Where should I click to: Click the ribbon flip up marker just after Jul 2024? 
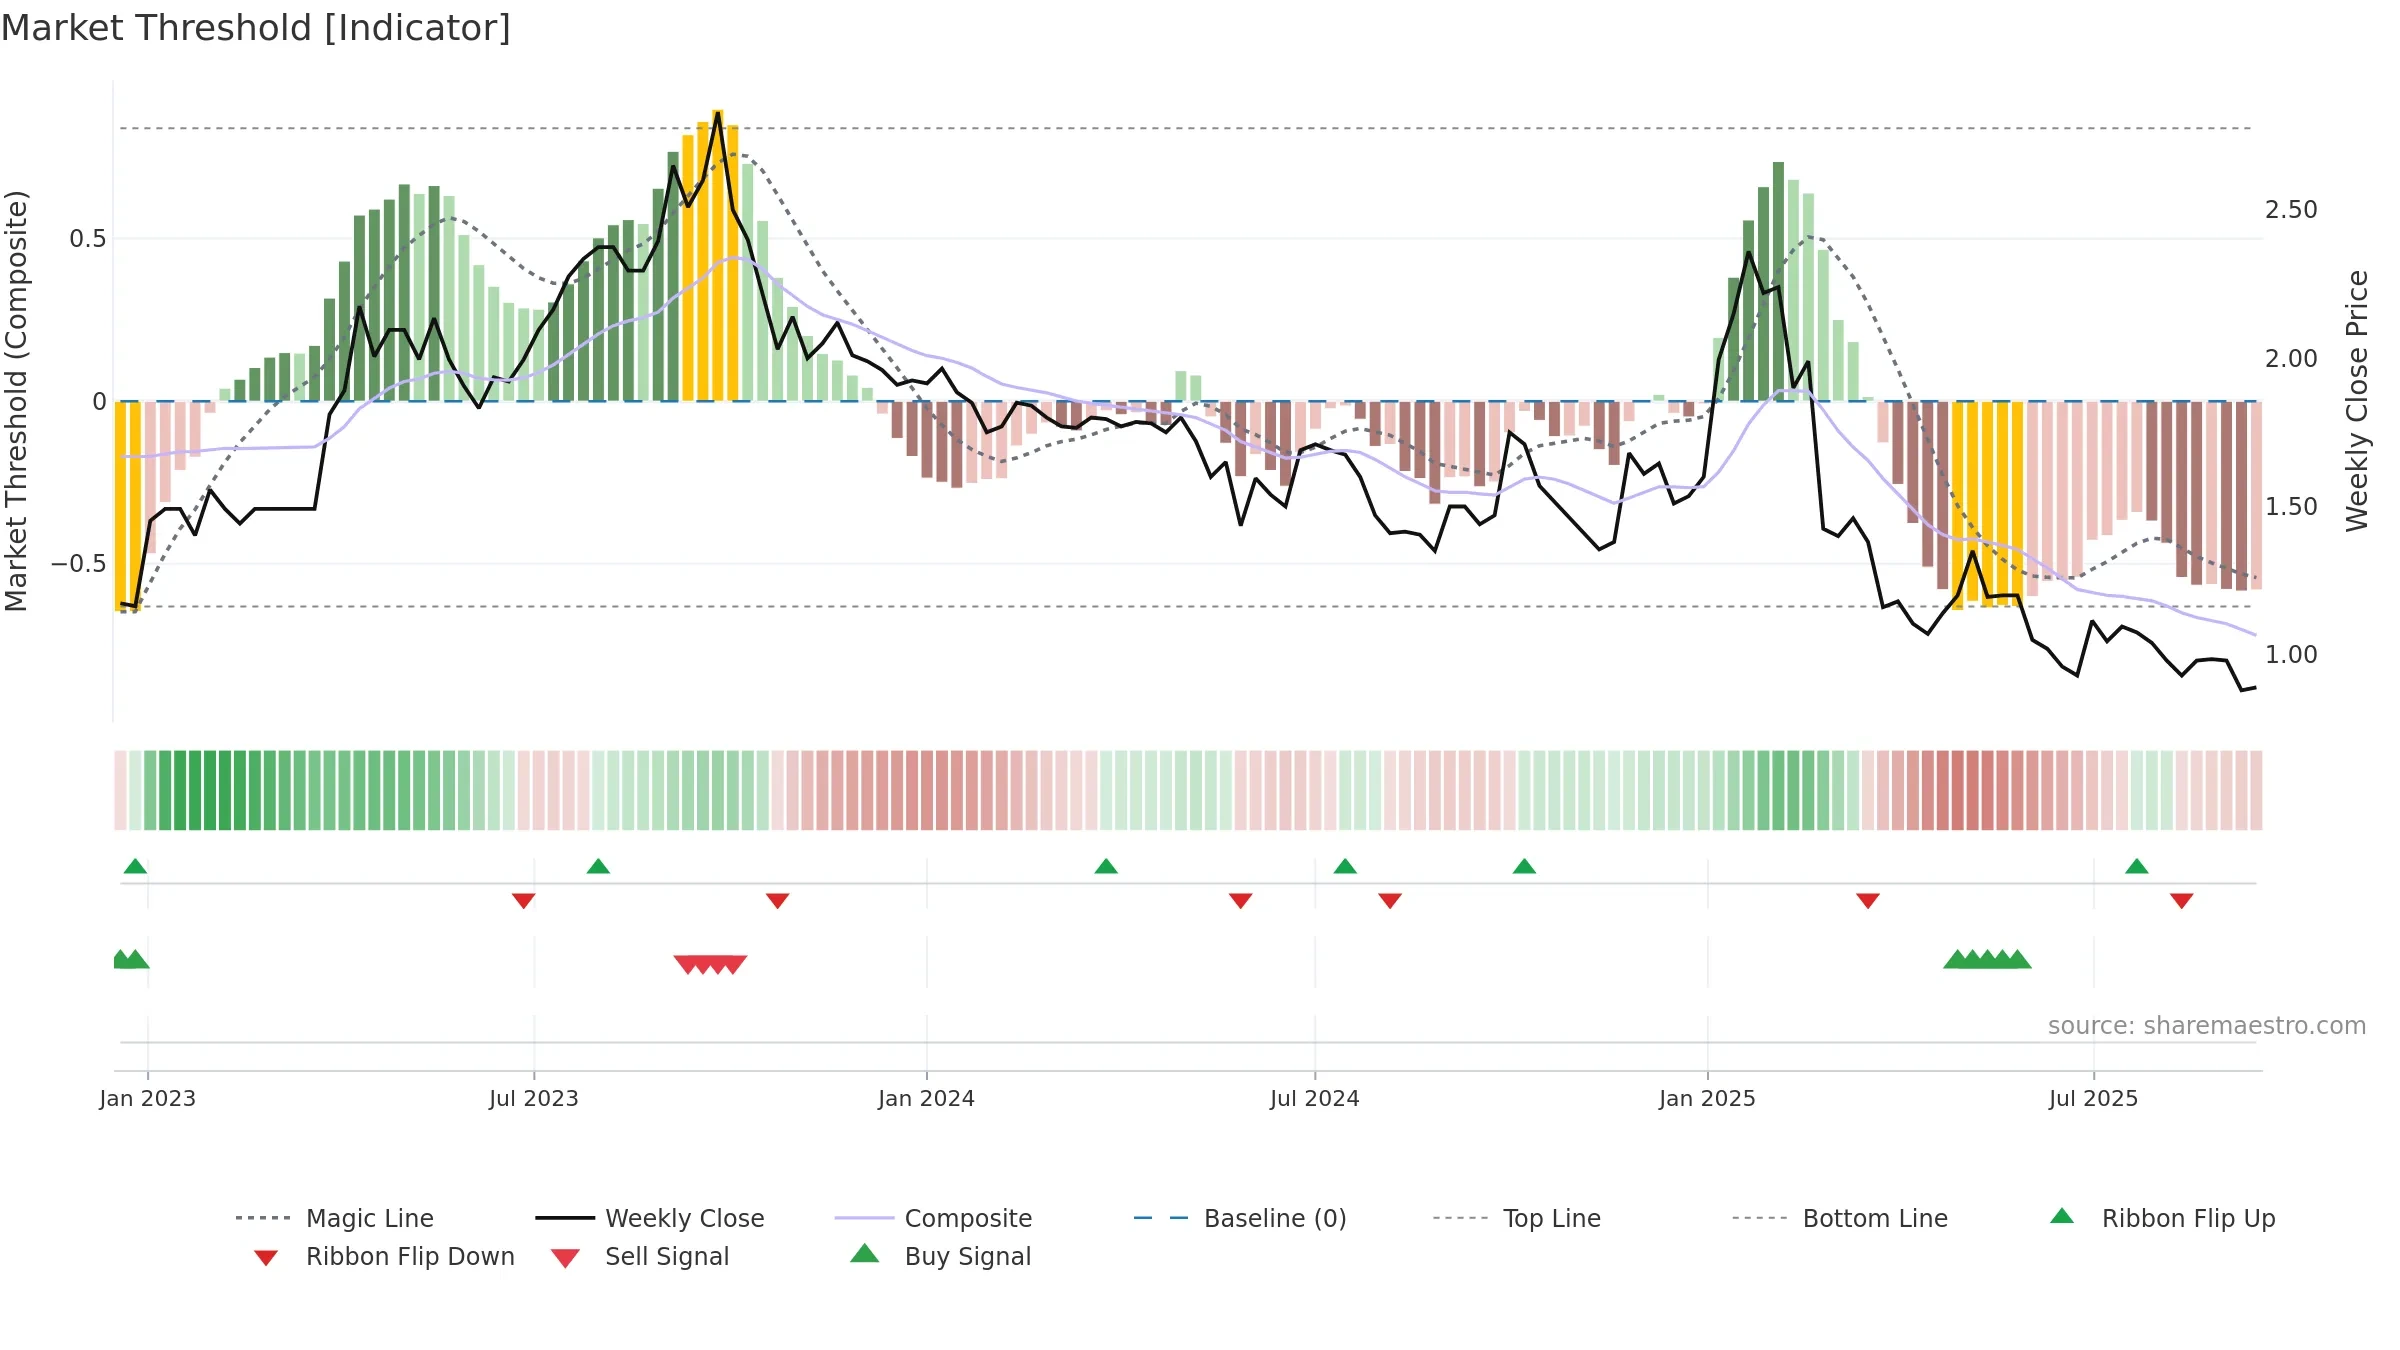point(1345,866)
